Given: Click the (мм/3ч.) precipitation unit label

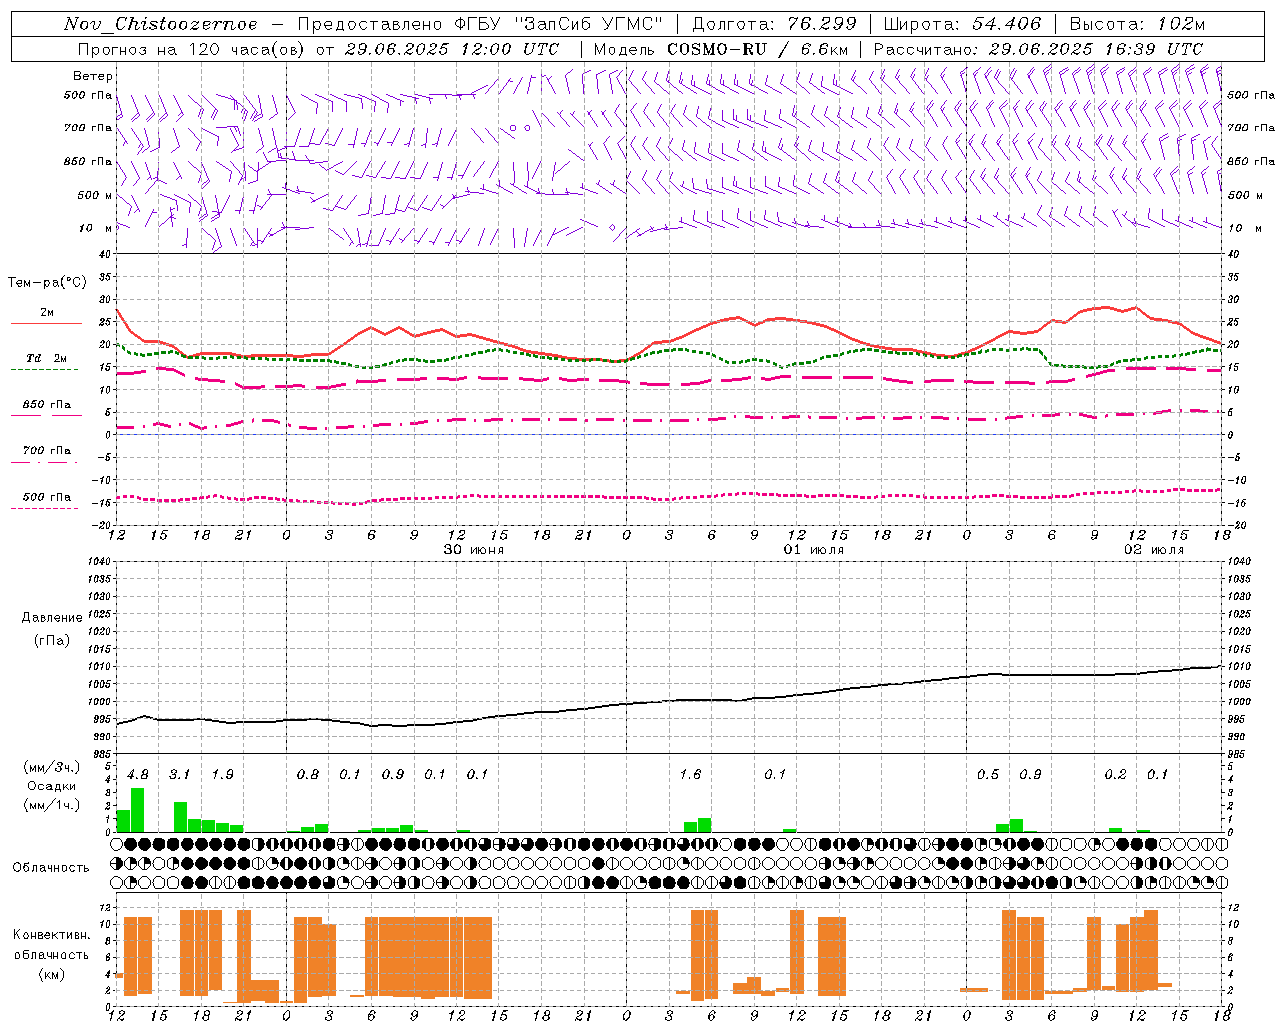Looking at the screenshot, I should [x=51, y=767].
